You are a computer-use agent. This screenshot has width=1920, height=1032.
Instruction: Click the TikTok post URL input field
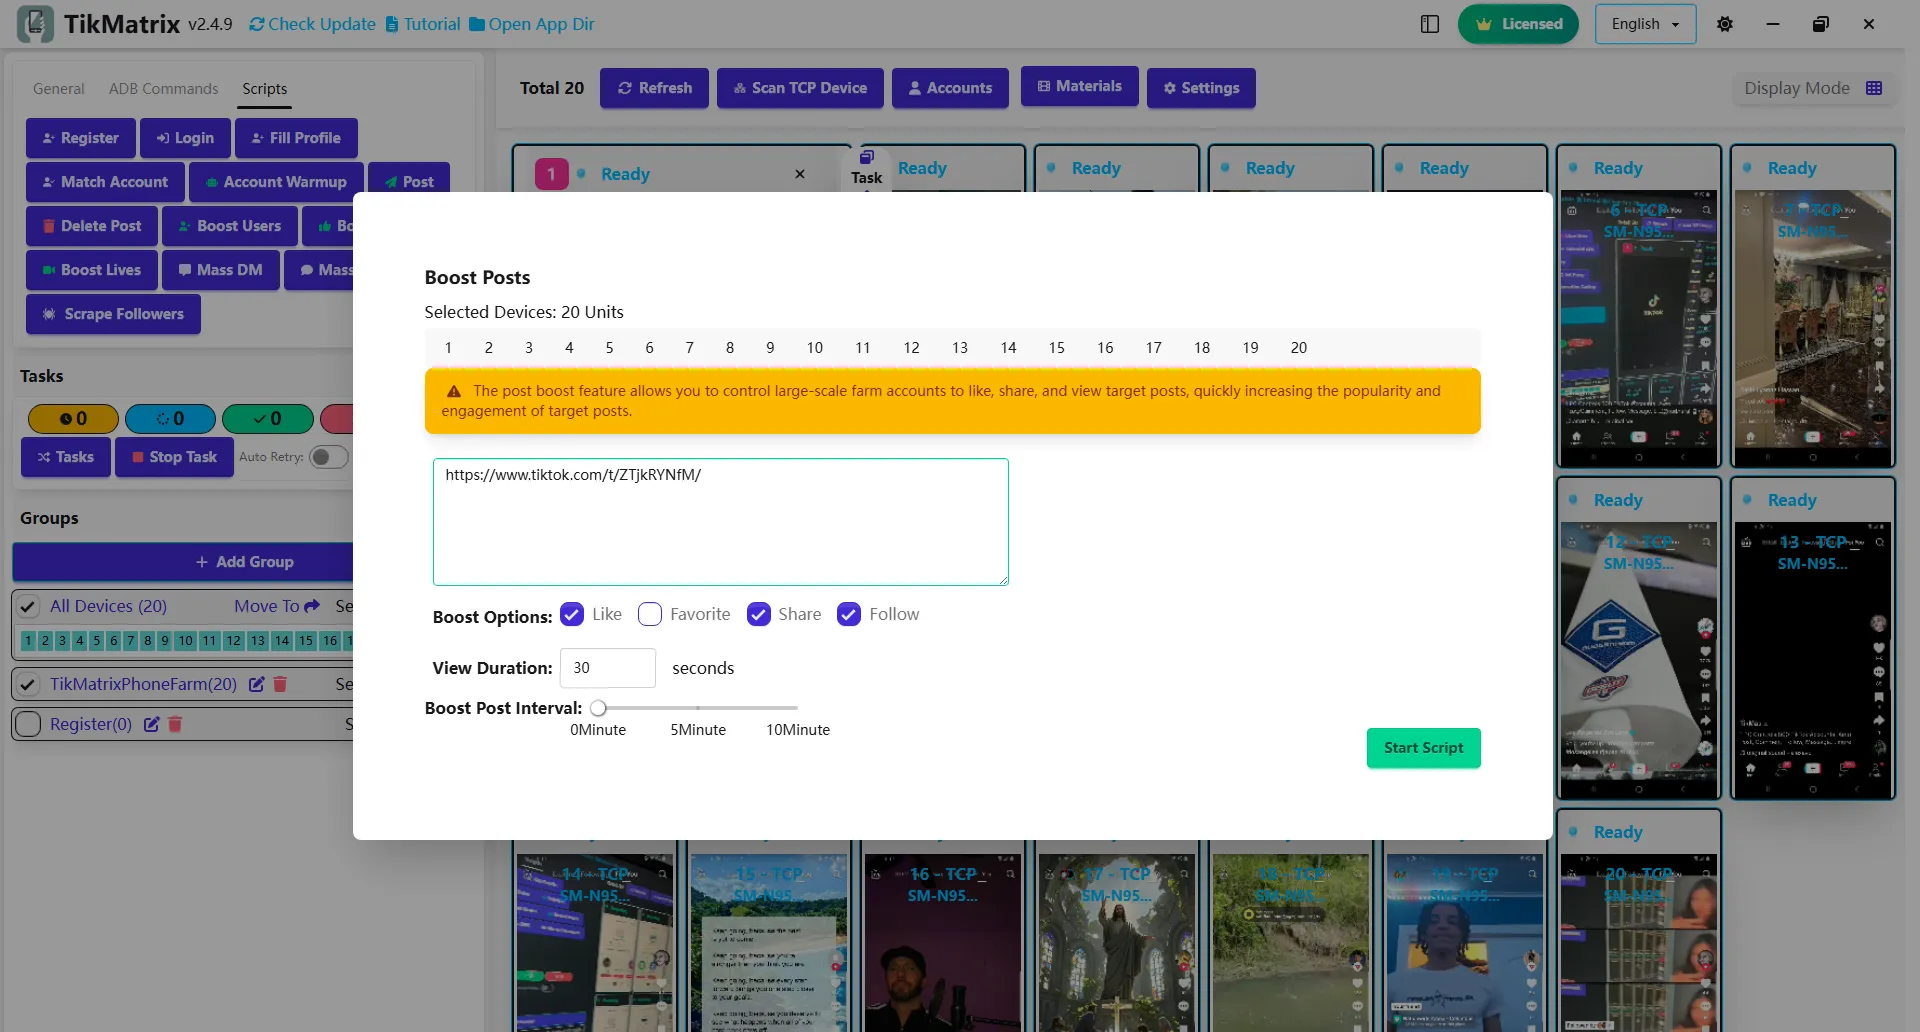720,521
